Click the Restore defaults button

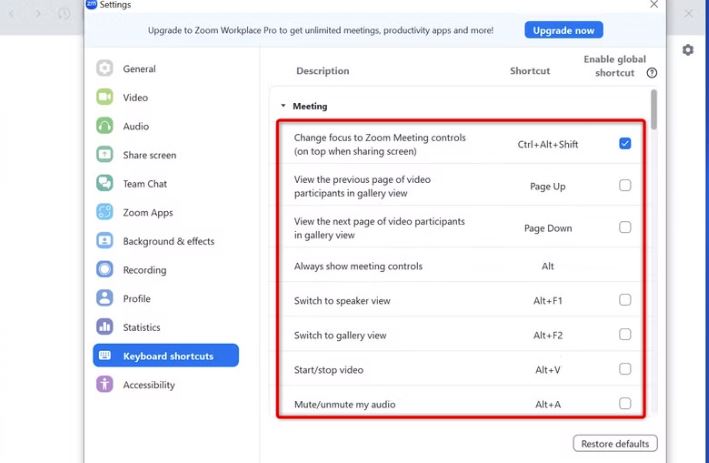point(615,444)
